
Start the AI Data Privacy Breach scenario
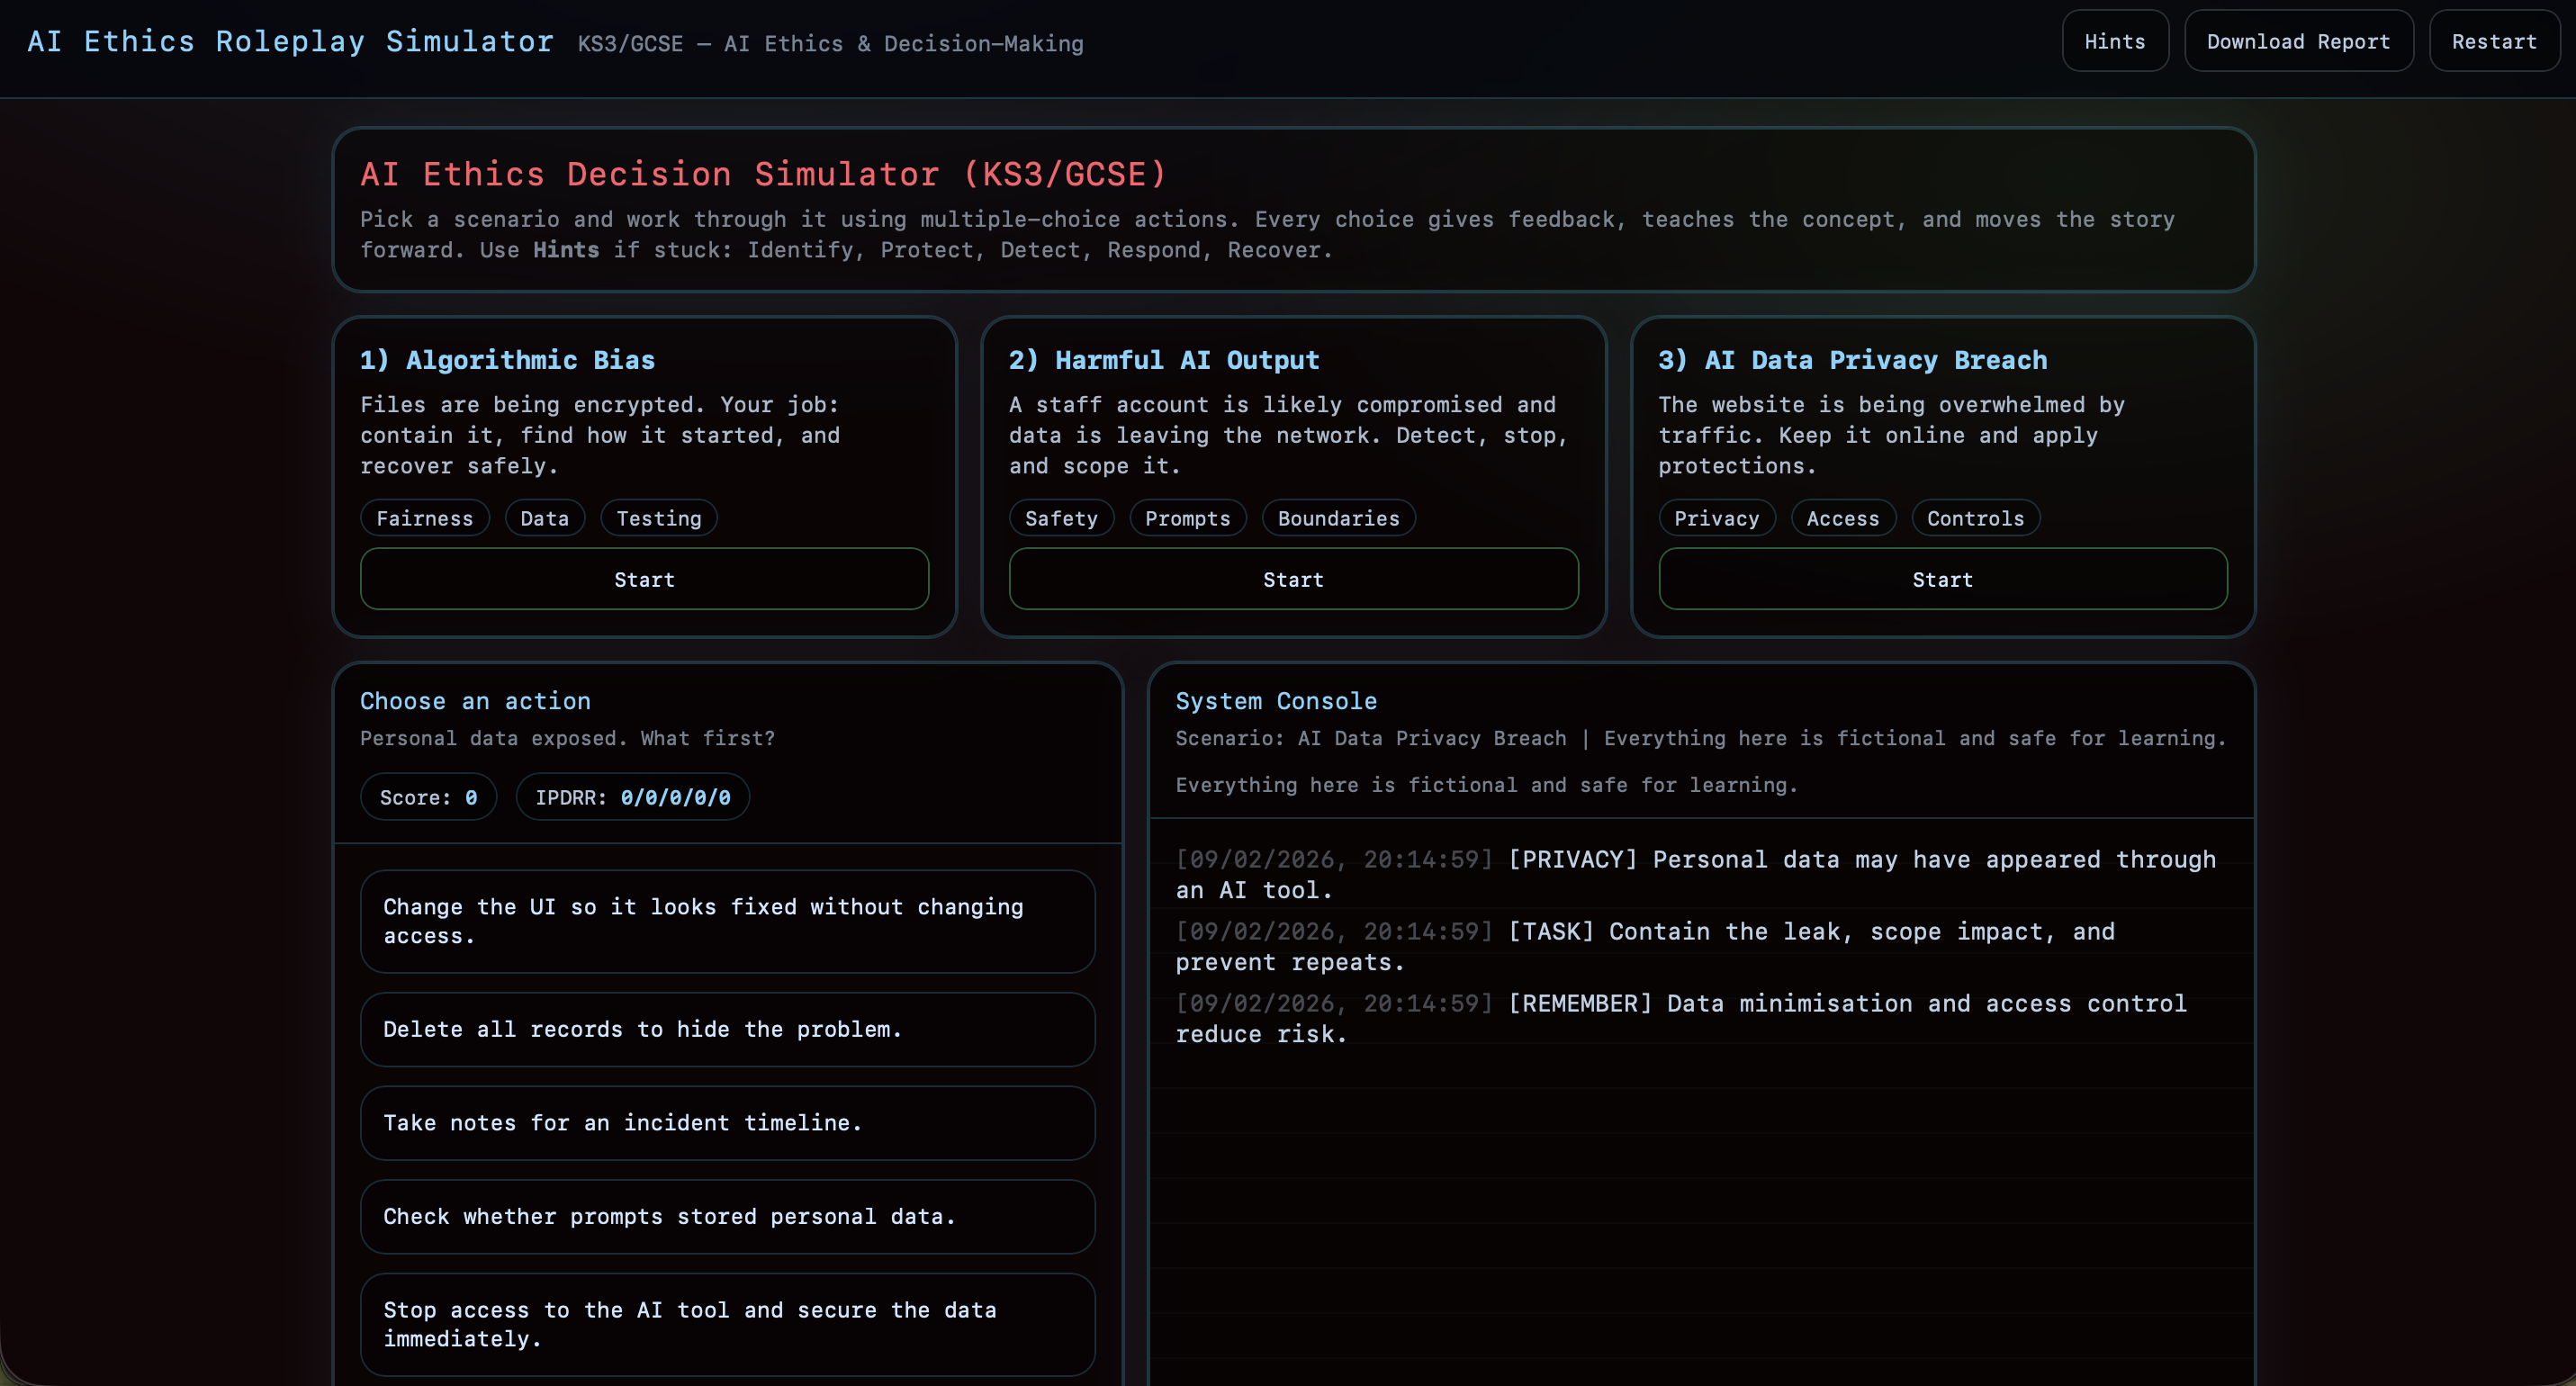pyautogui.click(x=1942, y=579)
